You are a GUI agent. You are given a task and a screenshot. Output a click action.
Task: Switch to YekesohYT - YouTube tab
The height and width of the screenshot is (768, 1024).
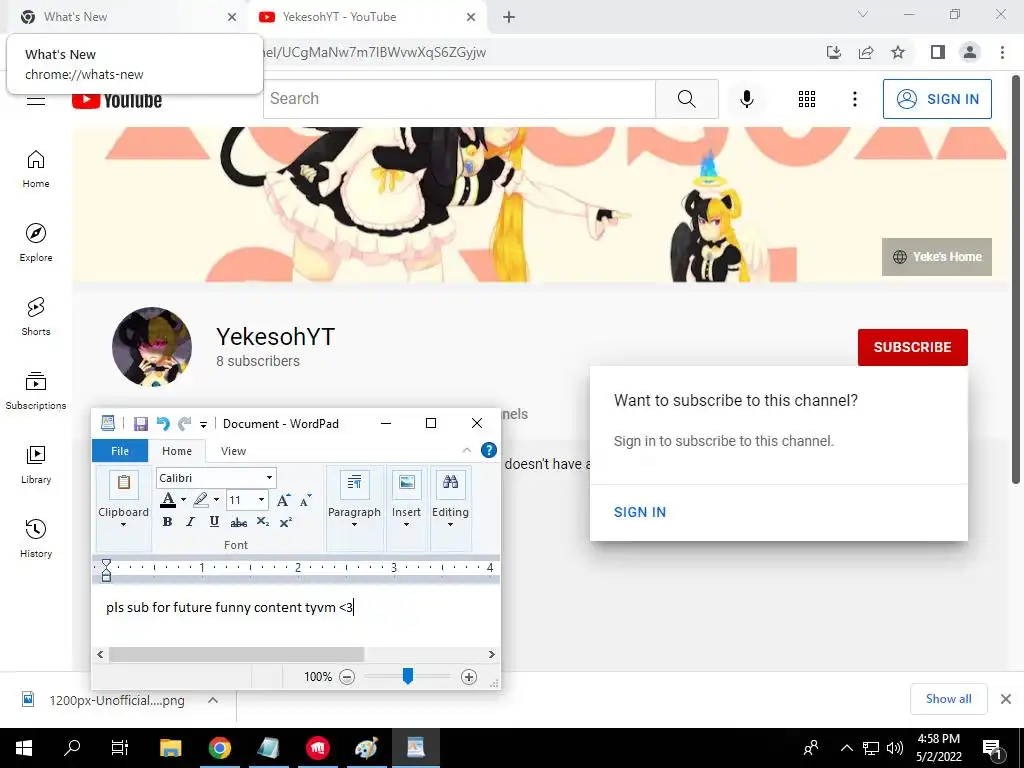coord(366,17)
